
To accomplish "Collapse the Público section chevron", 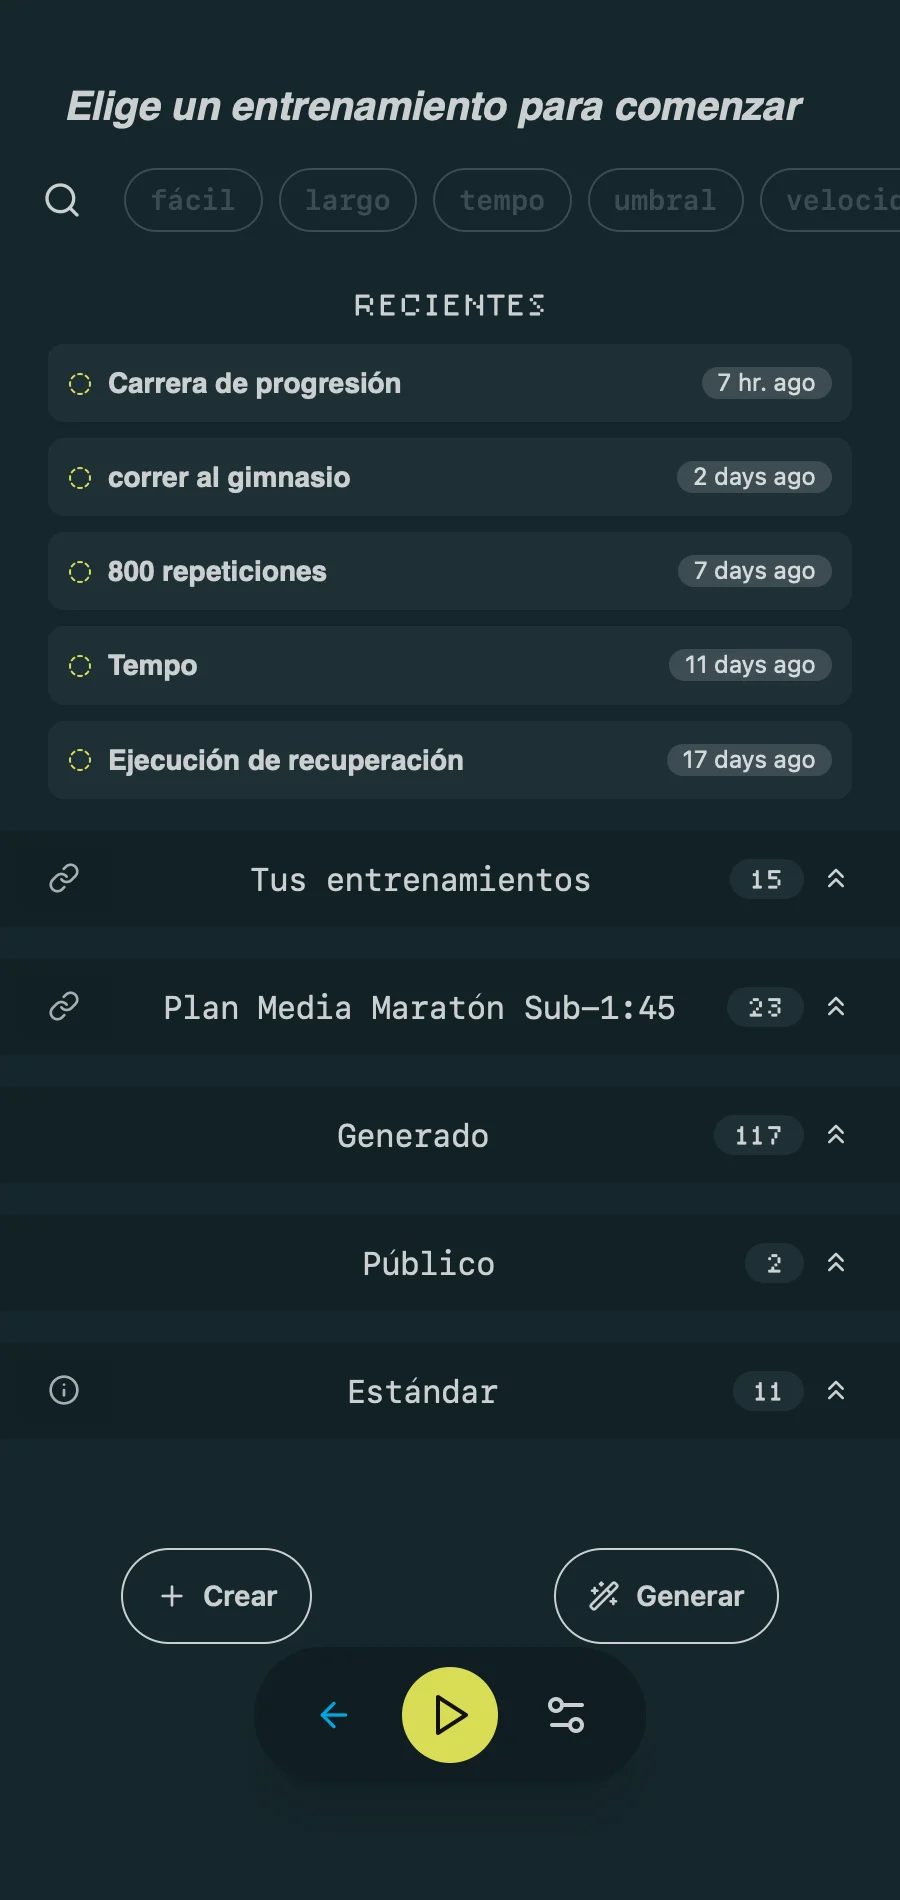I will click(836, 1263).
